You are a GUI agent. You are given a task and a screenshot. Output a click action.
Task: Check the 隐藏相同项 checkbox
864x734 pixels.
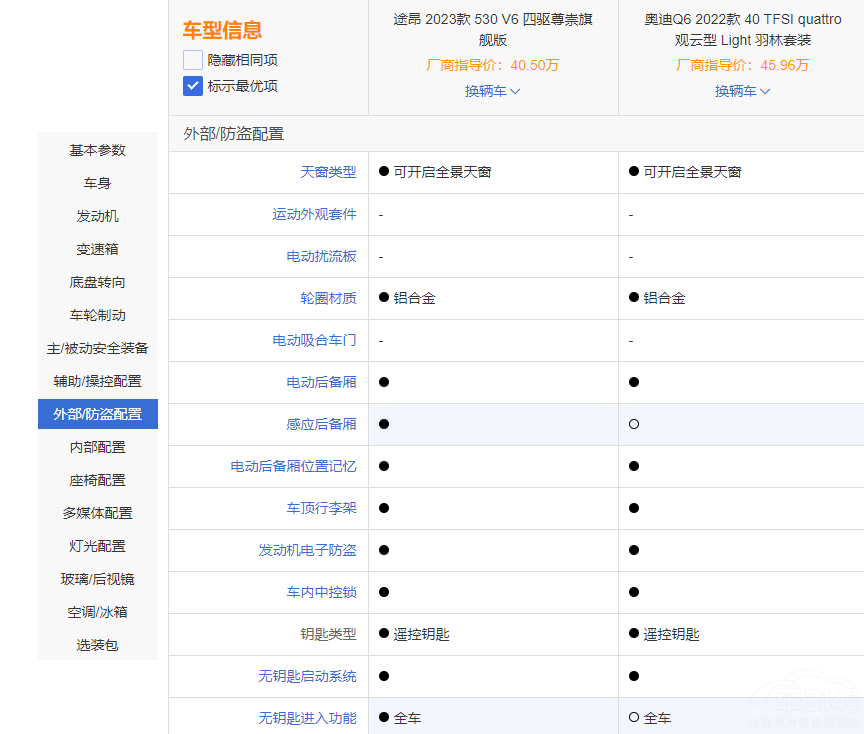pos(193,60)
